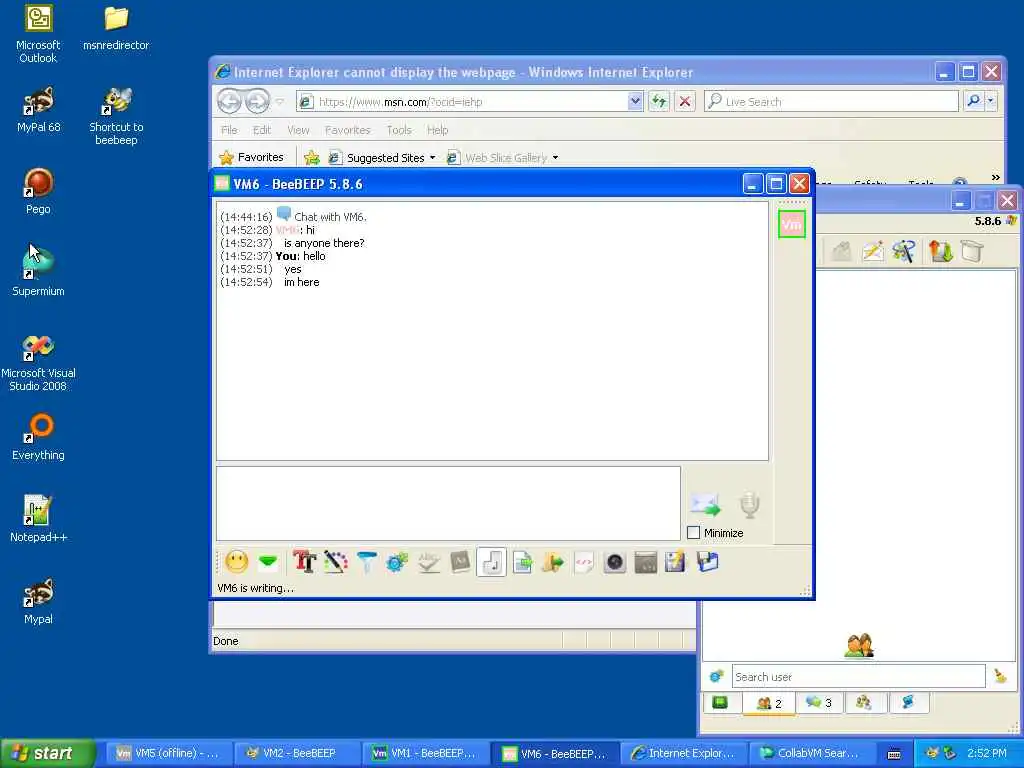Toggle the music note beep button
Screen dimensions: 1024x768
(491, 562)
